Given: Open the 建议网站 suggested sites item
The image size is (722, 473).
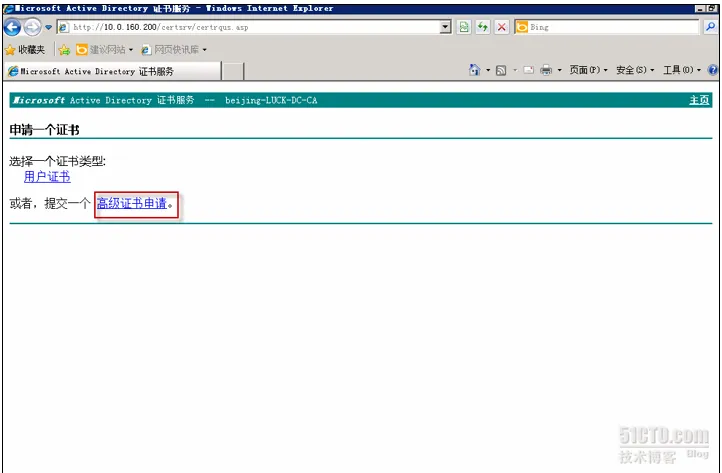Looking at the screenshot, I should coord(104,49).
